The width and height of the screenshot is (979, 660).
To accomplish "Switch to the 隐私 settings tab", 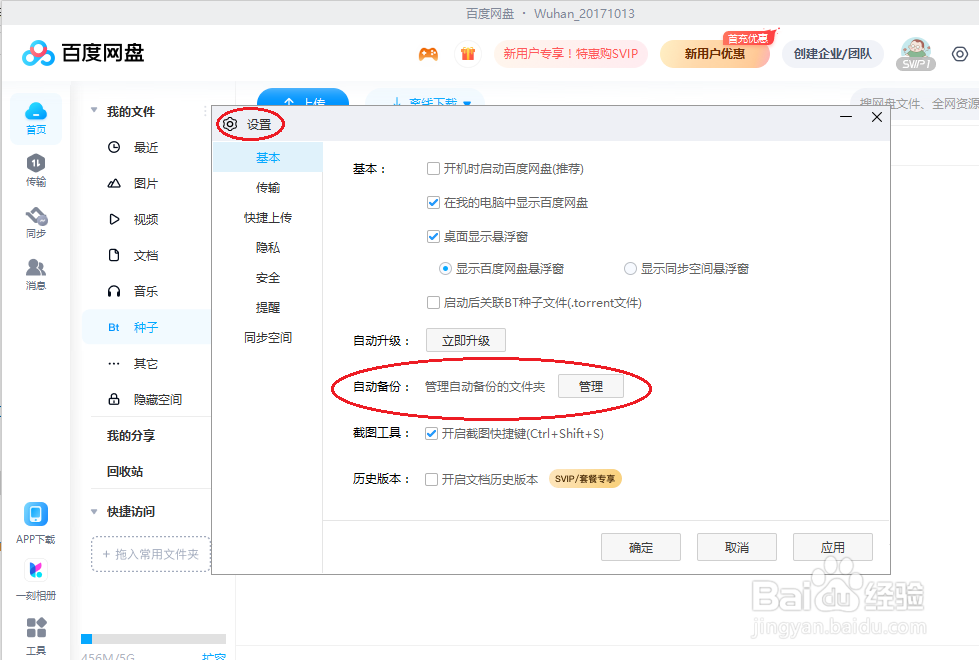I will pyautogui.click(x=268, y=248).
